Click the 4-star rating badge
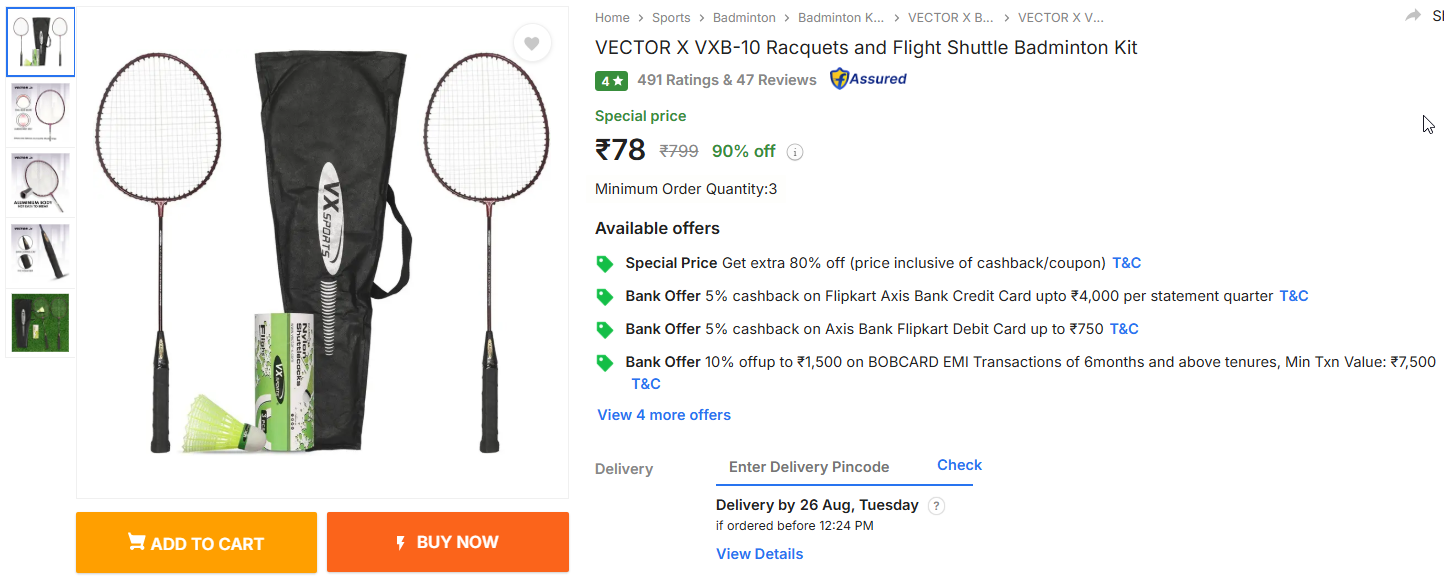This screenshot has height=585, width=1444. coord(611,80)
